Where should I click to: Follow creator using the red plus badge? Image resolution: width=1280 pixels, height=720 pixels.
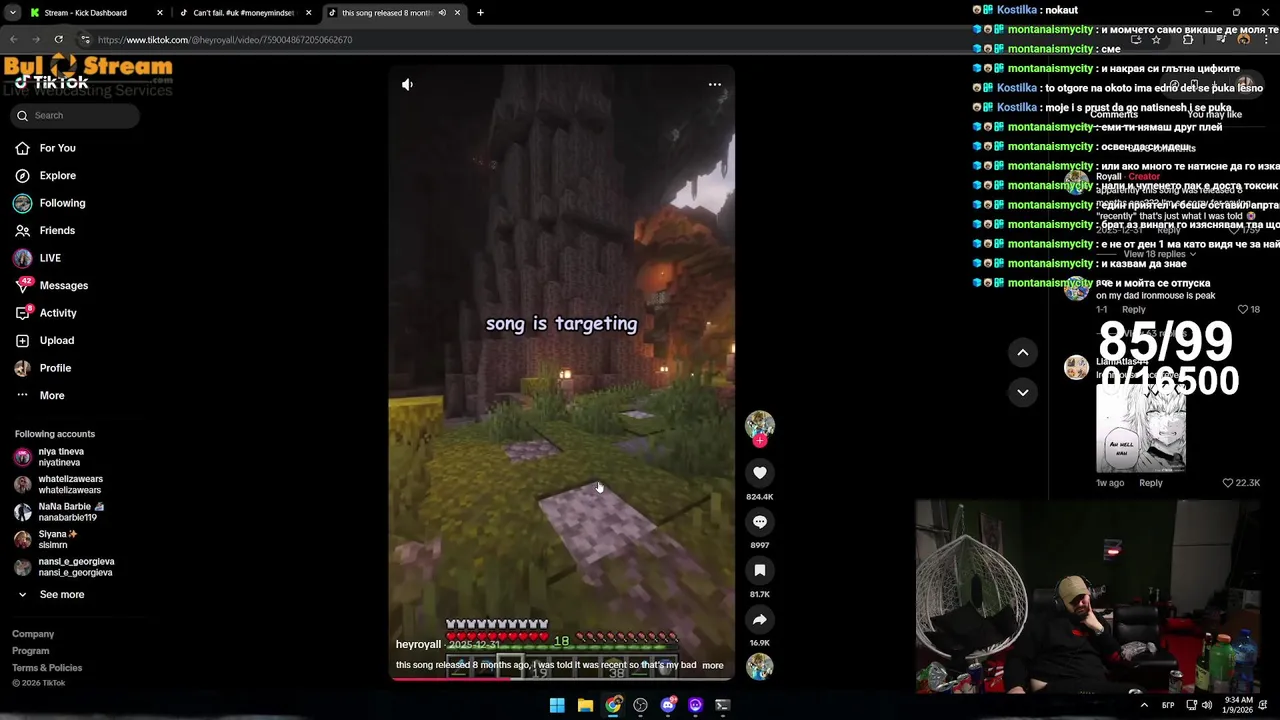click(760, 441)
